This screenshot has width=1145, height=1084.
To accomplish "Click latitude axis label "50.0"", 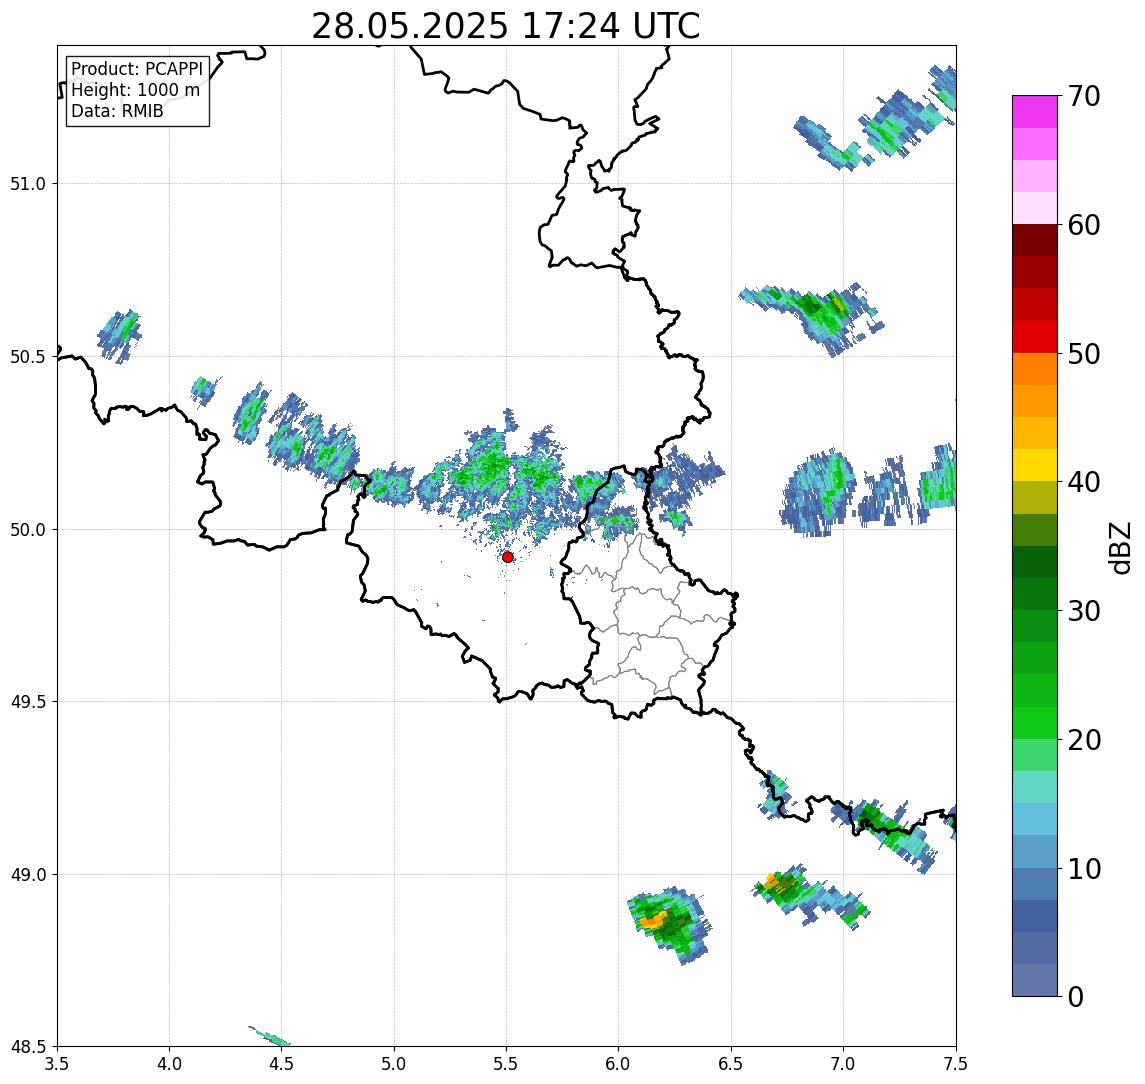I will [x=28, y=530].
